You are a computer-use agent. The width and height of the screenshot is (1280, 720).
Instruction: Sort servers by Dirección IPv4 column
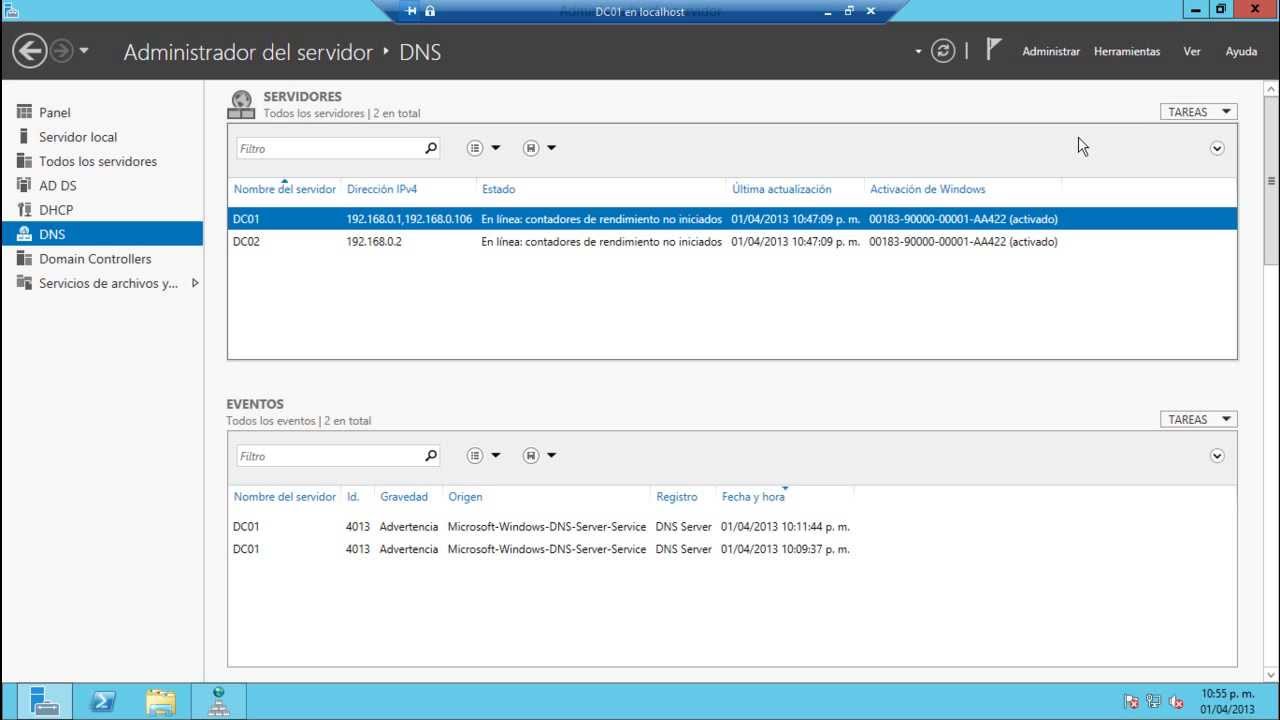(382, 189)
